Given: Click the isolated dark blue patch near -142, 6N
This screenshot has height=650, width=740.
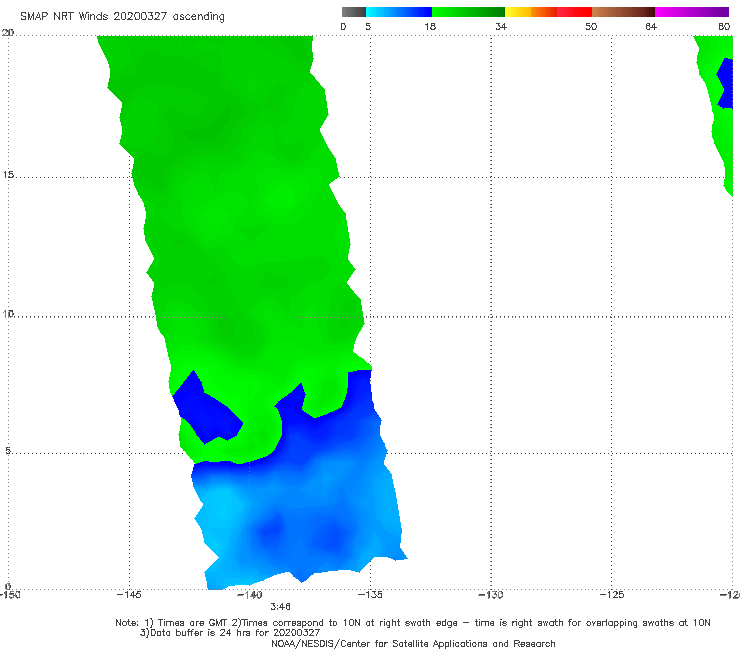Looking at the screenshot, I should click(207, 411).
